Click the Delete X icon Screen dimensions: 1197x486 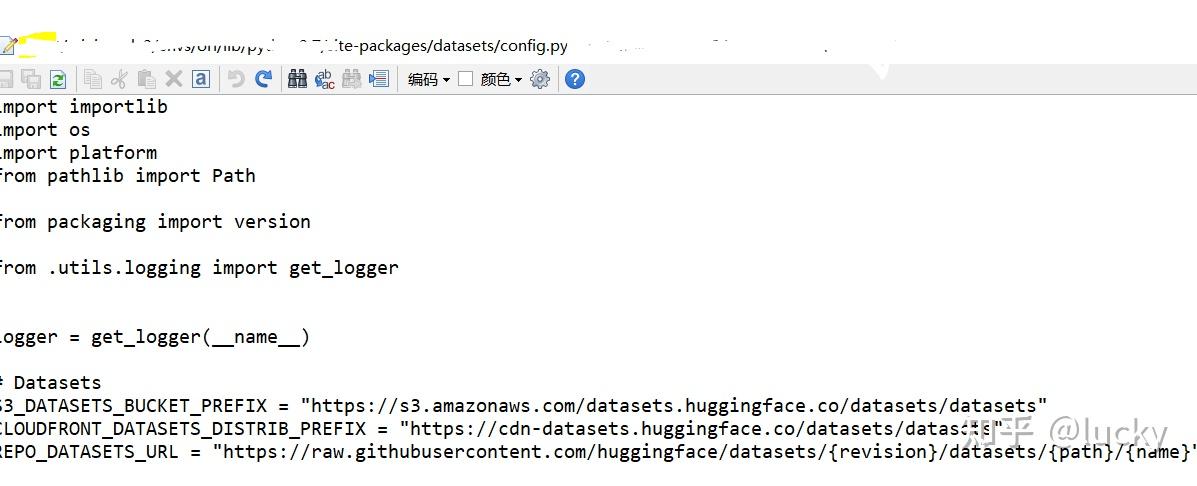[x=174, y=79]
